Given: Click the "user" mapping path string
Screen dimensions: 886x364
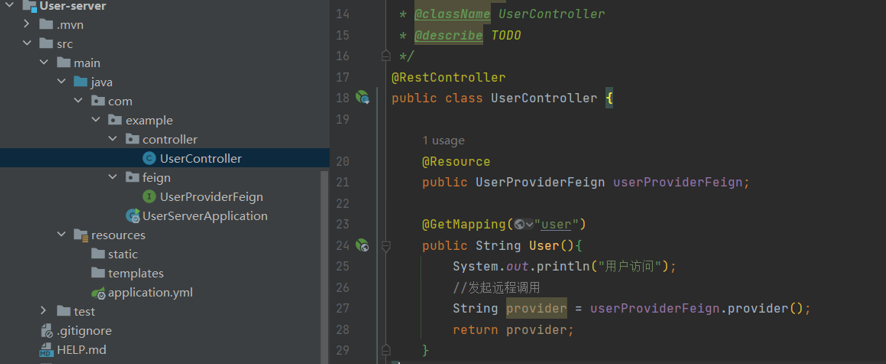Looking at the screenshot, I should click(x=556, y=224).
